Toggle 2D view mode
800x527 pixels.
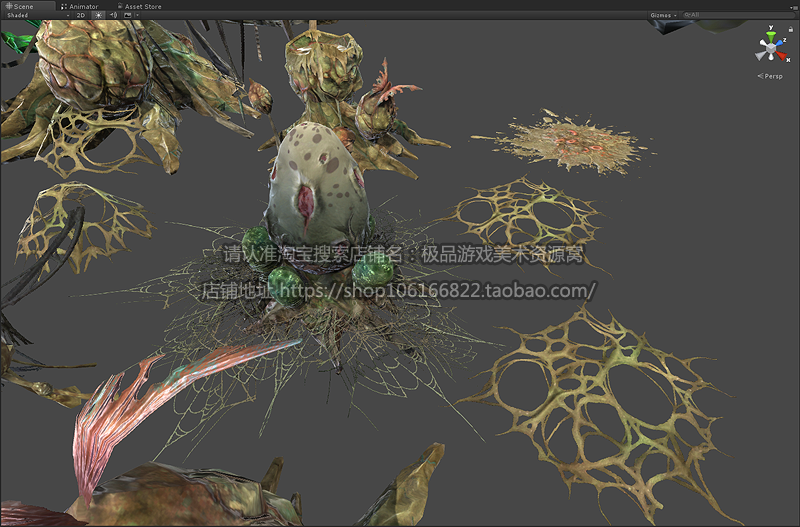pyautogui.click(x=81, y=15)
